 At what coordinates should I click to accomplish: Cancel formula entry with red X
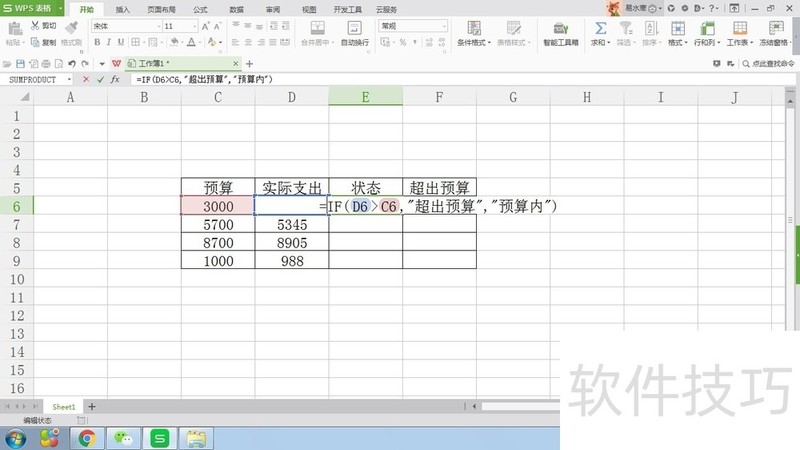coord(86,80)
